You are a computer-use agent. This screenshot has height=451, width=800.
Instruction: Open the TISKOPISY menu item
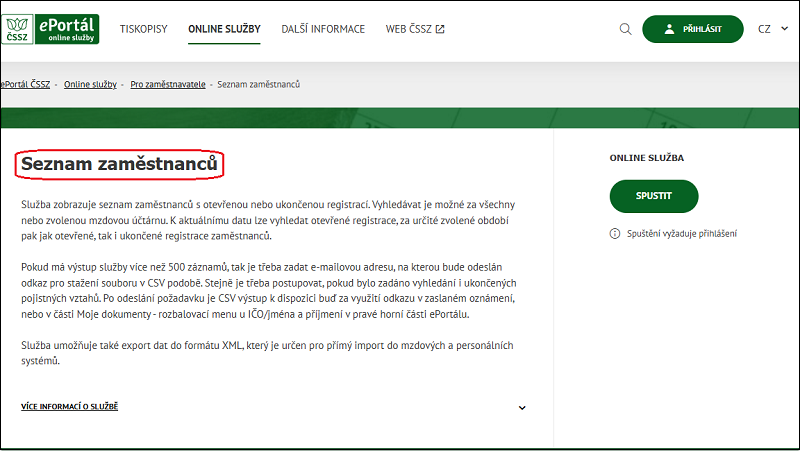point(142,29)
